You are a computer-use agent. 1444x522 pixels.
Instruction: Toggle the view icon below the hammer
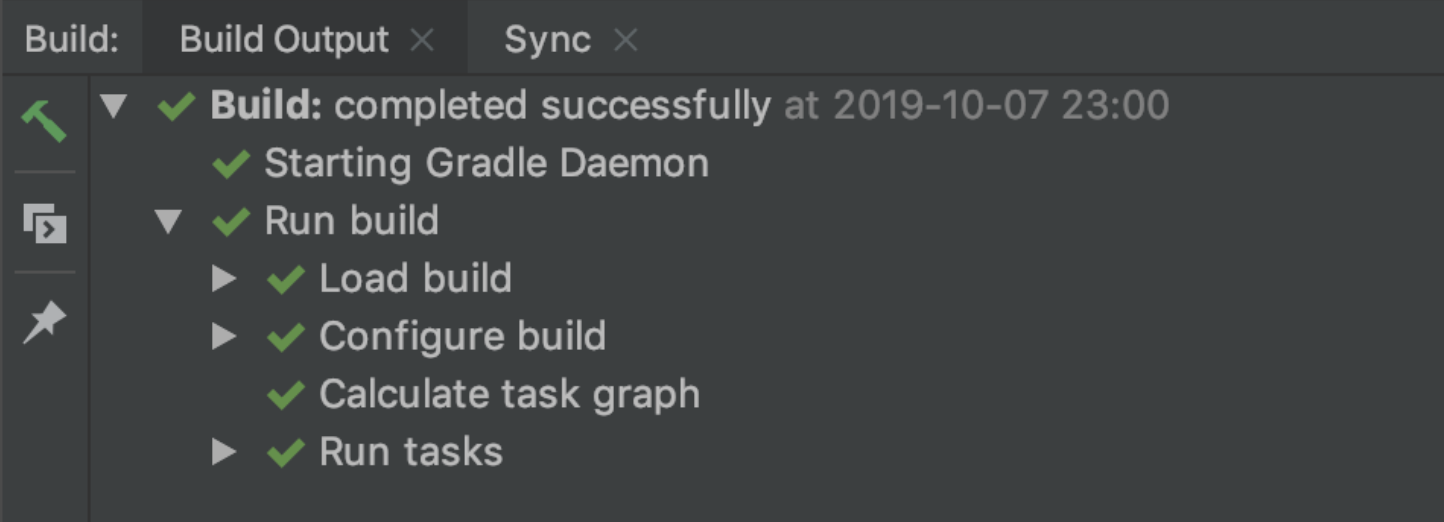tap(45, 223)
